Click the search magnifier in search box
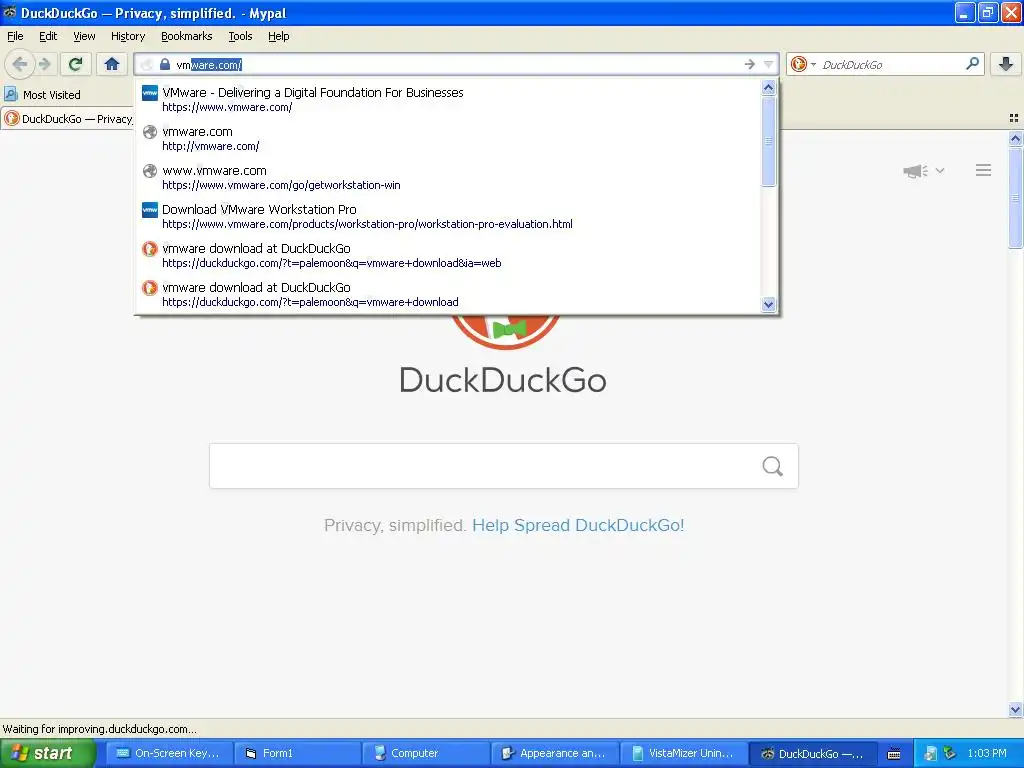The width and height of the screenshot is (1024, 768). [x=972, y=64]
